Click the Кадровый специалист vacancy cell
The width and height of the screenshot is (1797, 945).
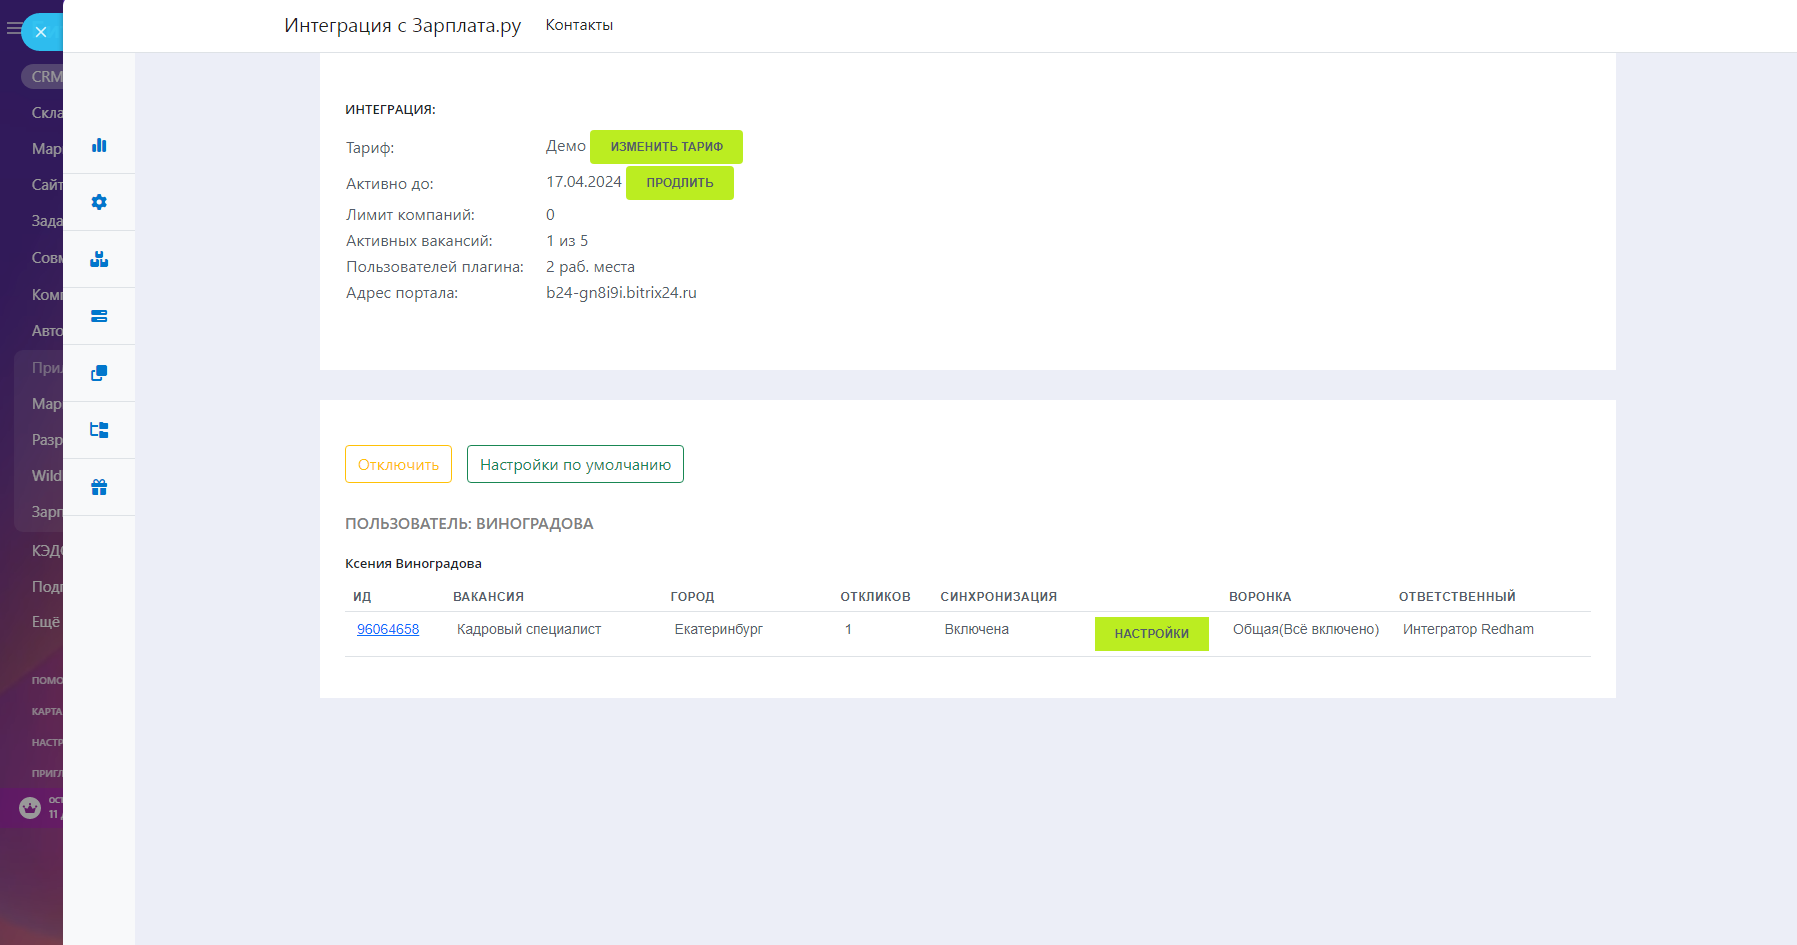pos(529,629)
